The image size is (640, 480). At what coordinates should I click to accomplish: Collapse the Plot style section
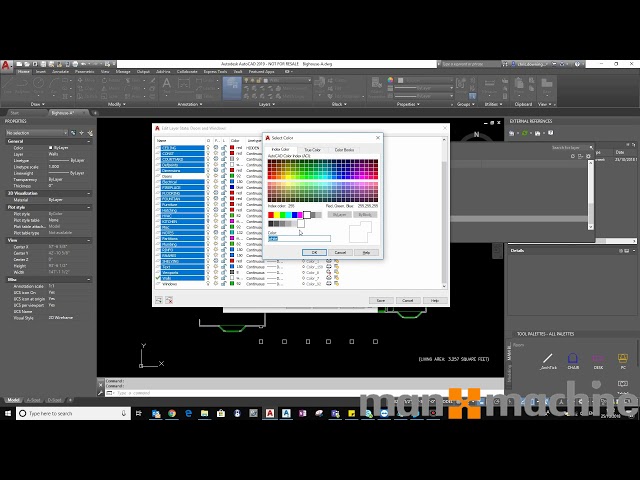[89, 208]
